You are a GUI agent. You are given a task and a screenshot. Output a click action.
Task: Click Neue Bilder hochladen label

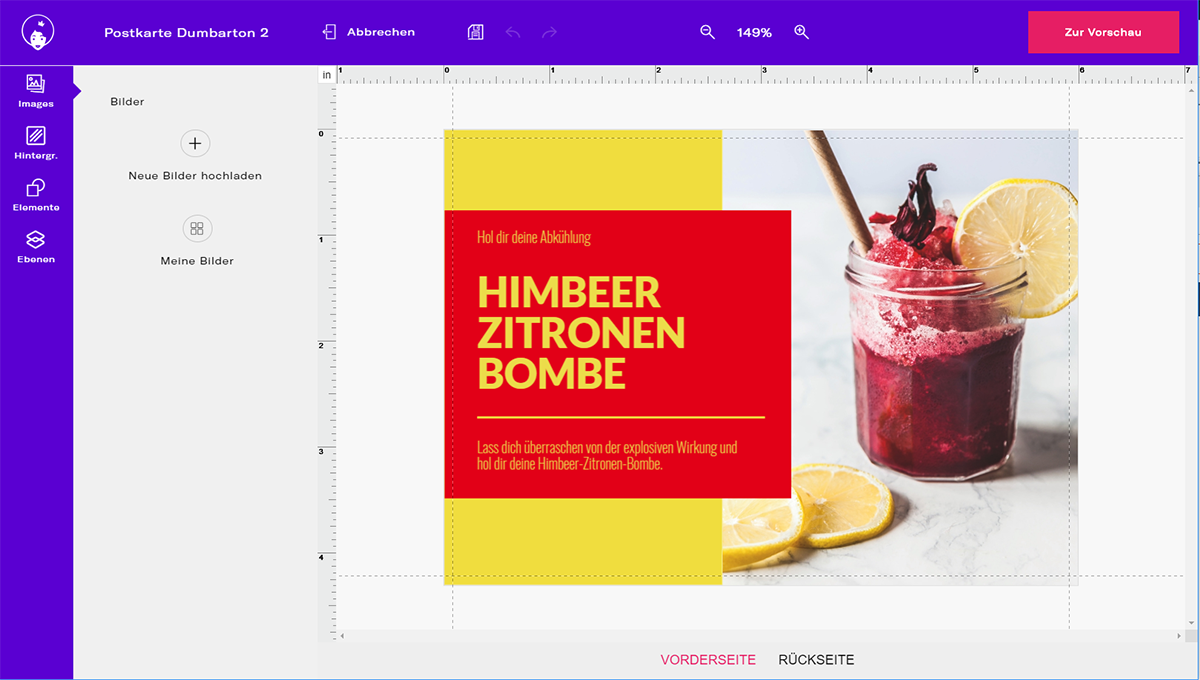coord(195,176)
